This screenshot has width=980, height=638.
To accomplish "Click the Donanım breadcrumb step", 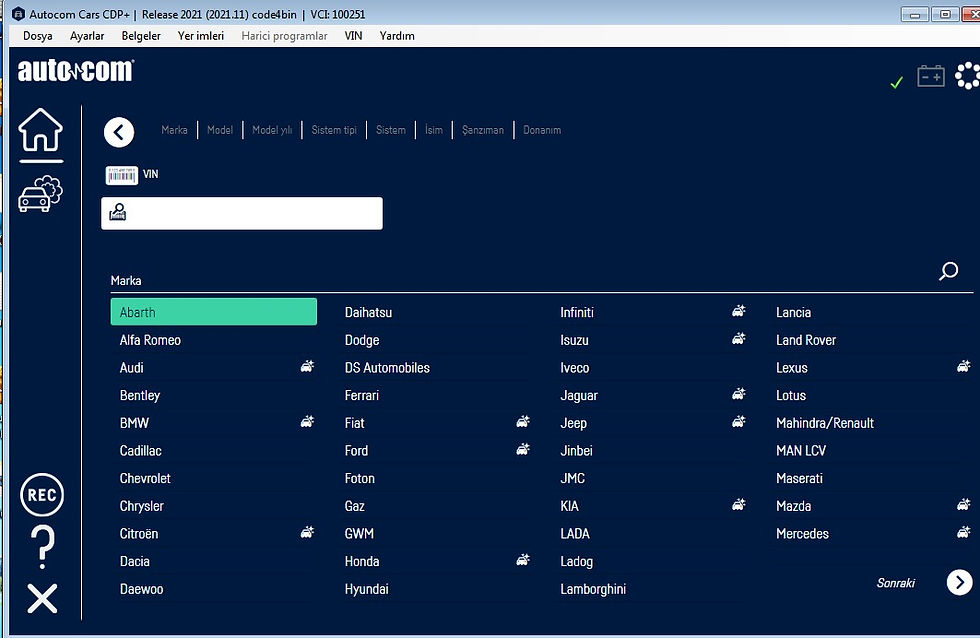I will click(x=542, y=130).
